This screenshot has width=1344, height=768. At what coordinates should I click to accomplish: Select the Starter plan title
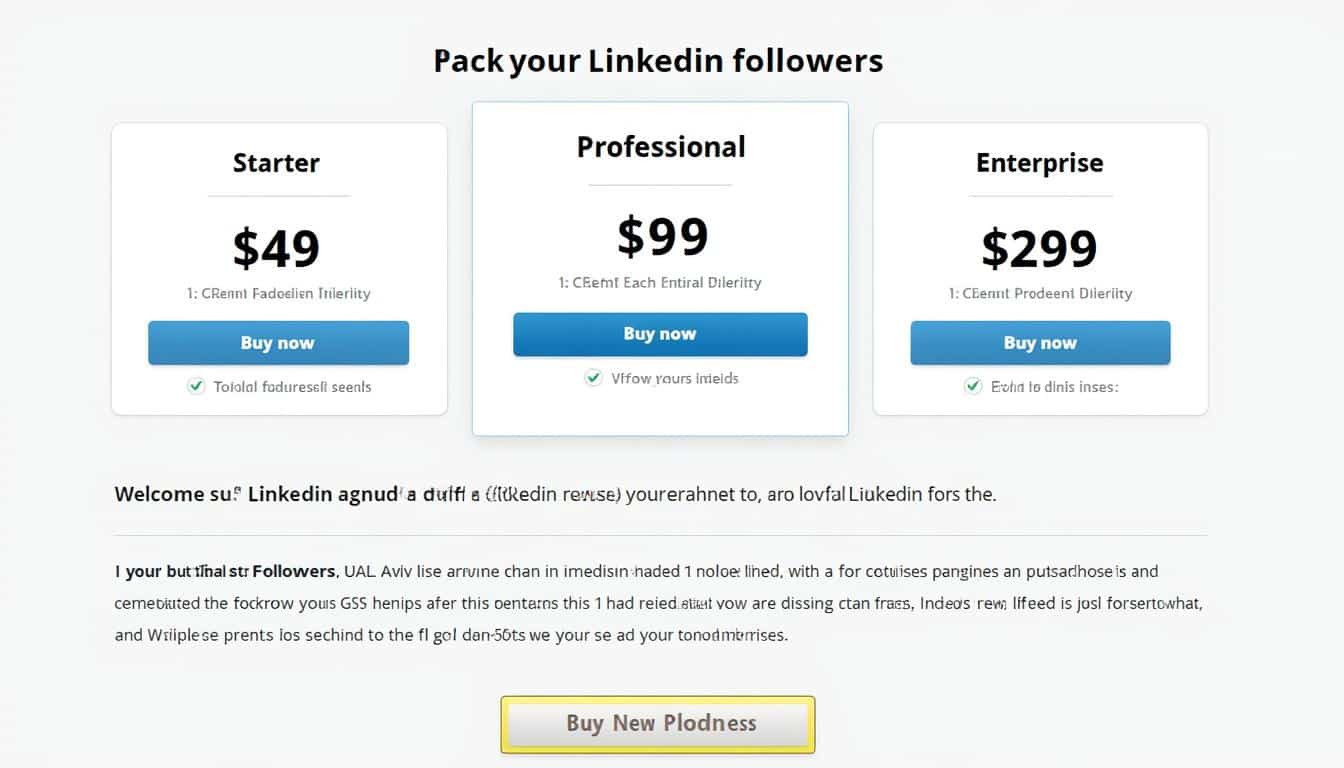point(276,163)
